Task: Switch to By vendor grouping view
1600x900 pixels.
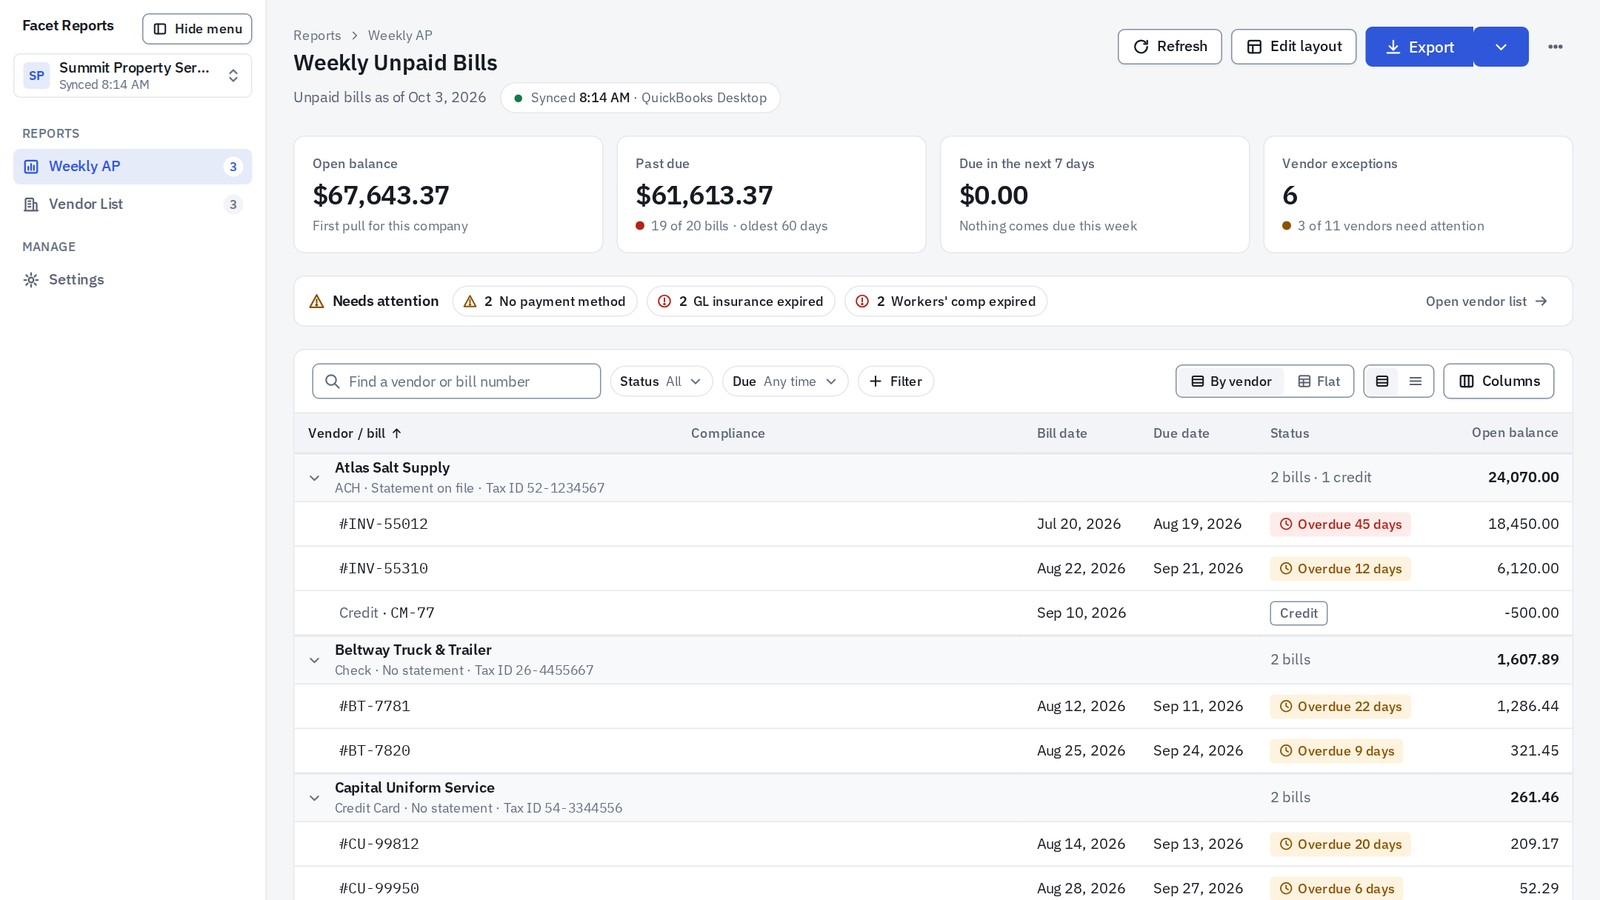Action: [1231, 381]
